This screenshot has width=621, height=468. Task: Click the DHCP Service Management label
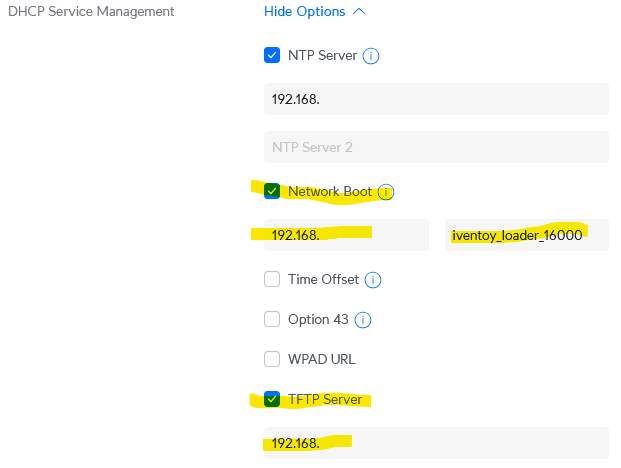pos(91,11)
